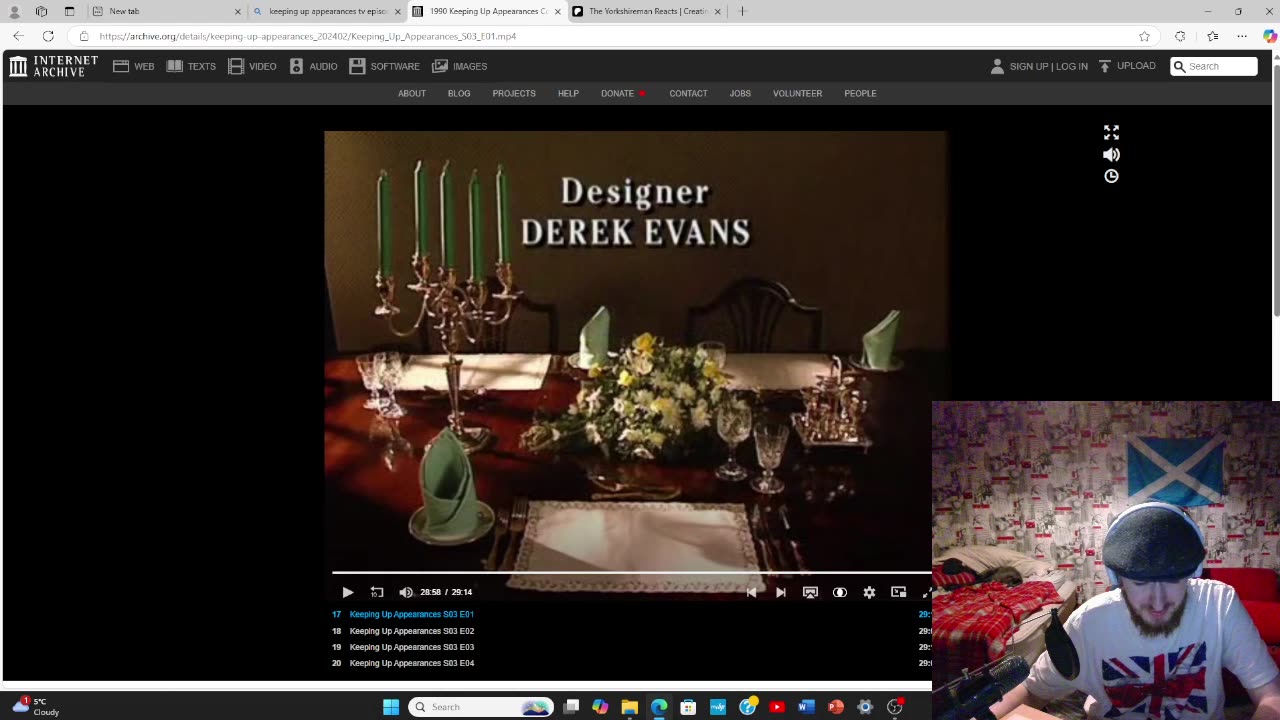Open the VIDEO media menu
The width and height of the screenshot is (1280, 720).
tap(252, 66)
